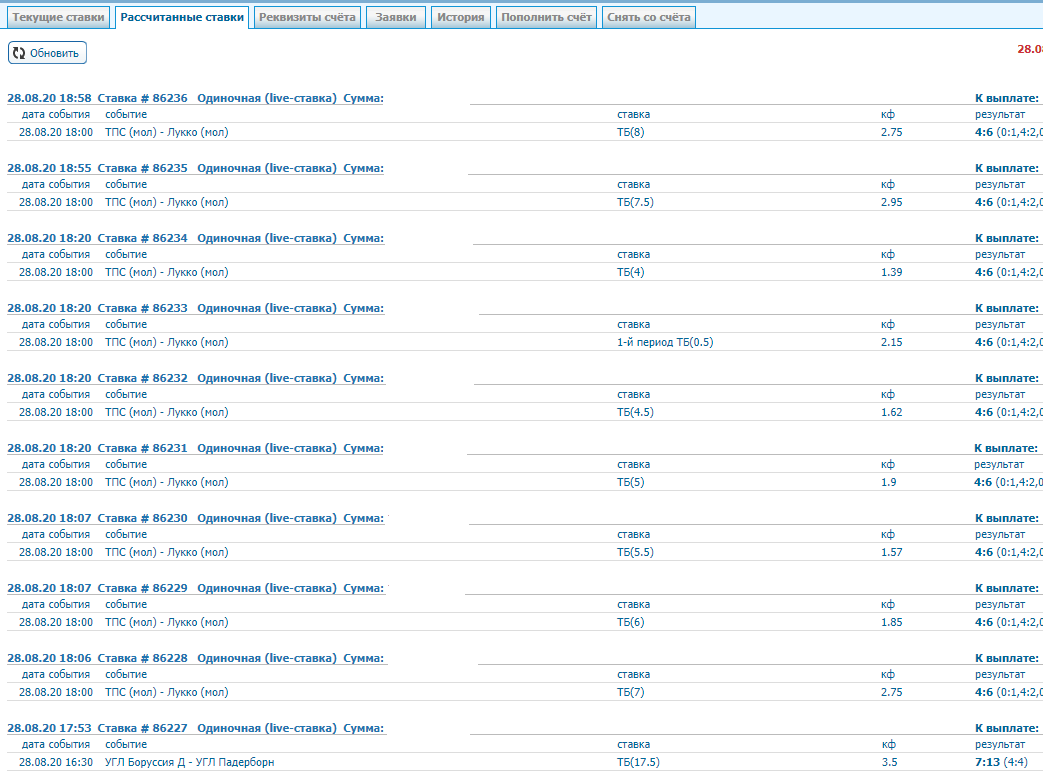The image size is (1043, 774).
Task: Click the refresh icon in Обновить button
Action: [x=19, y=53]
